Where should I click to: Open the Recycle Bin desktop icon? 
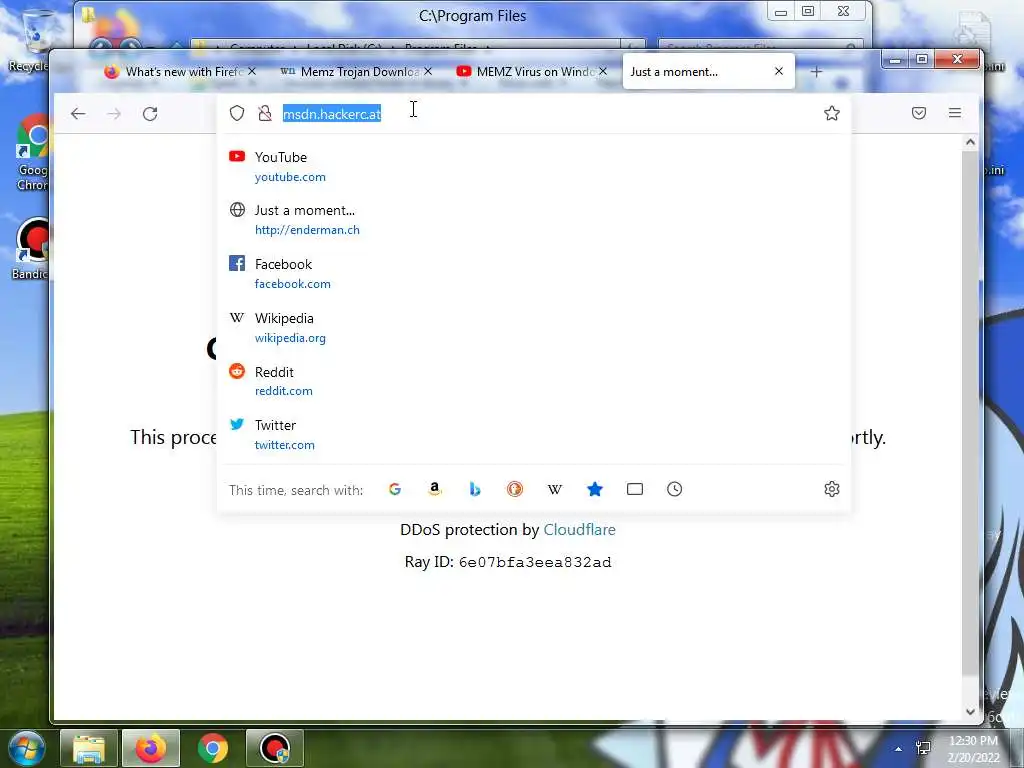pos(27,42)
